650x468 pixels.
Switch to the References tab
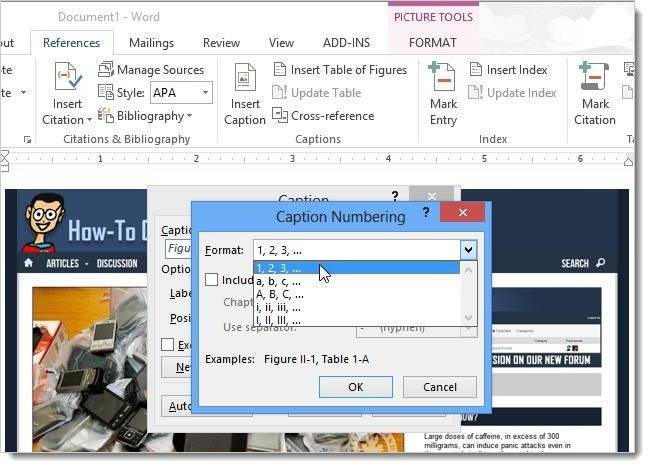coord(71,43)
